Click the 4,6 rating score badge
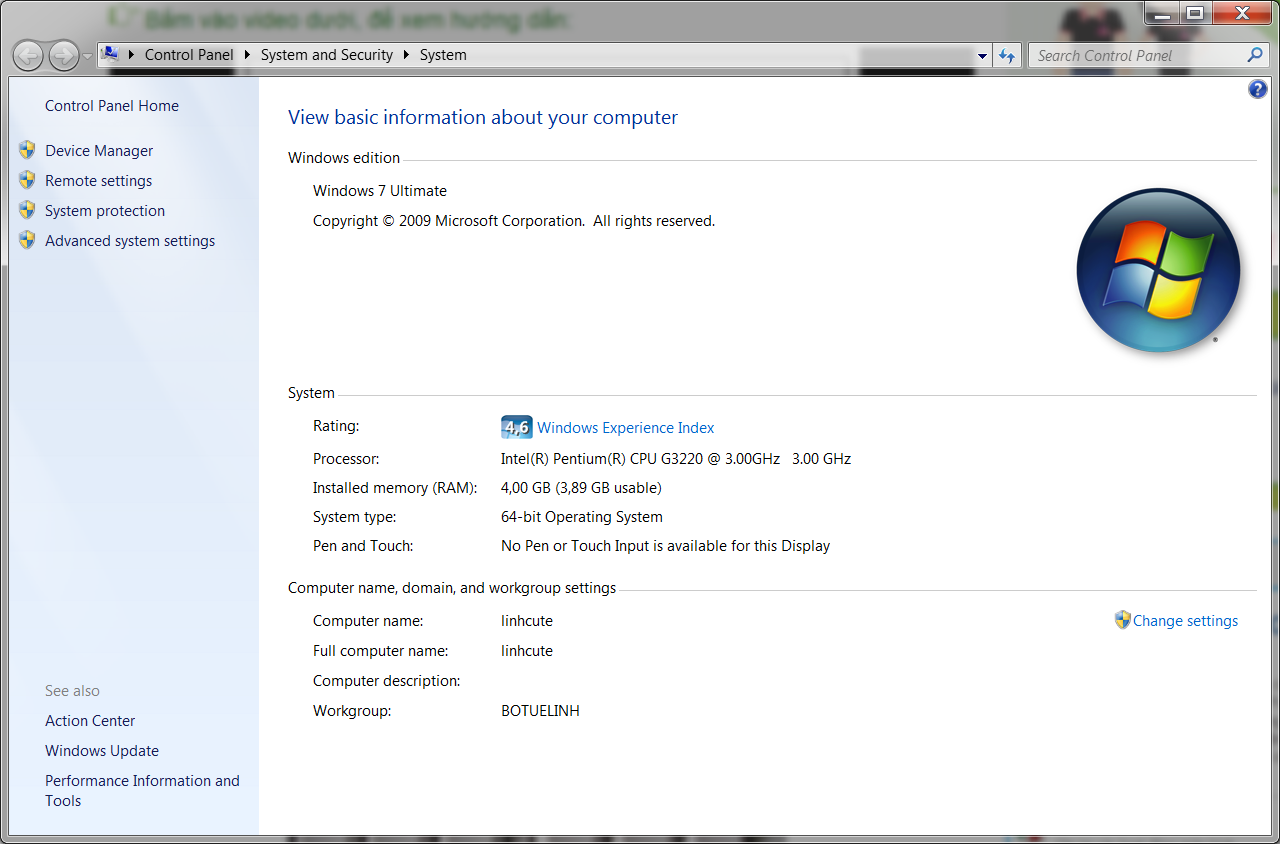The image size is (1280, 844). click(516, 428)
